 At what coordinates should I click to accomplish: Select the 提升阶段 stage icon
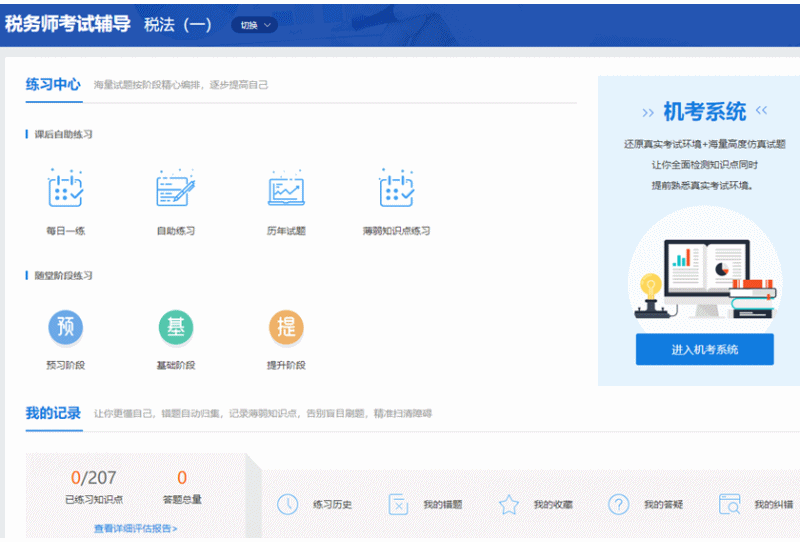click(x=286, y=327)
